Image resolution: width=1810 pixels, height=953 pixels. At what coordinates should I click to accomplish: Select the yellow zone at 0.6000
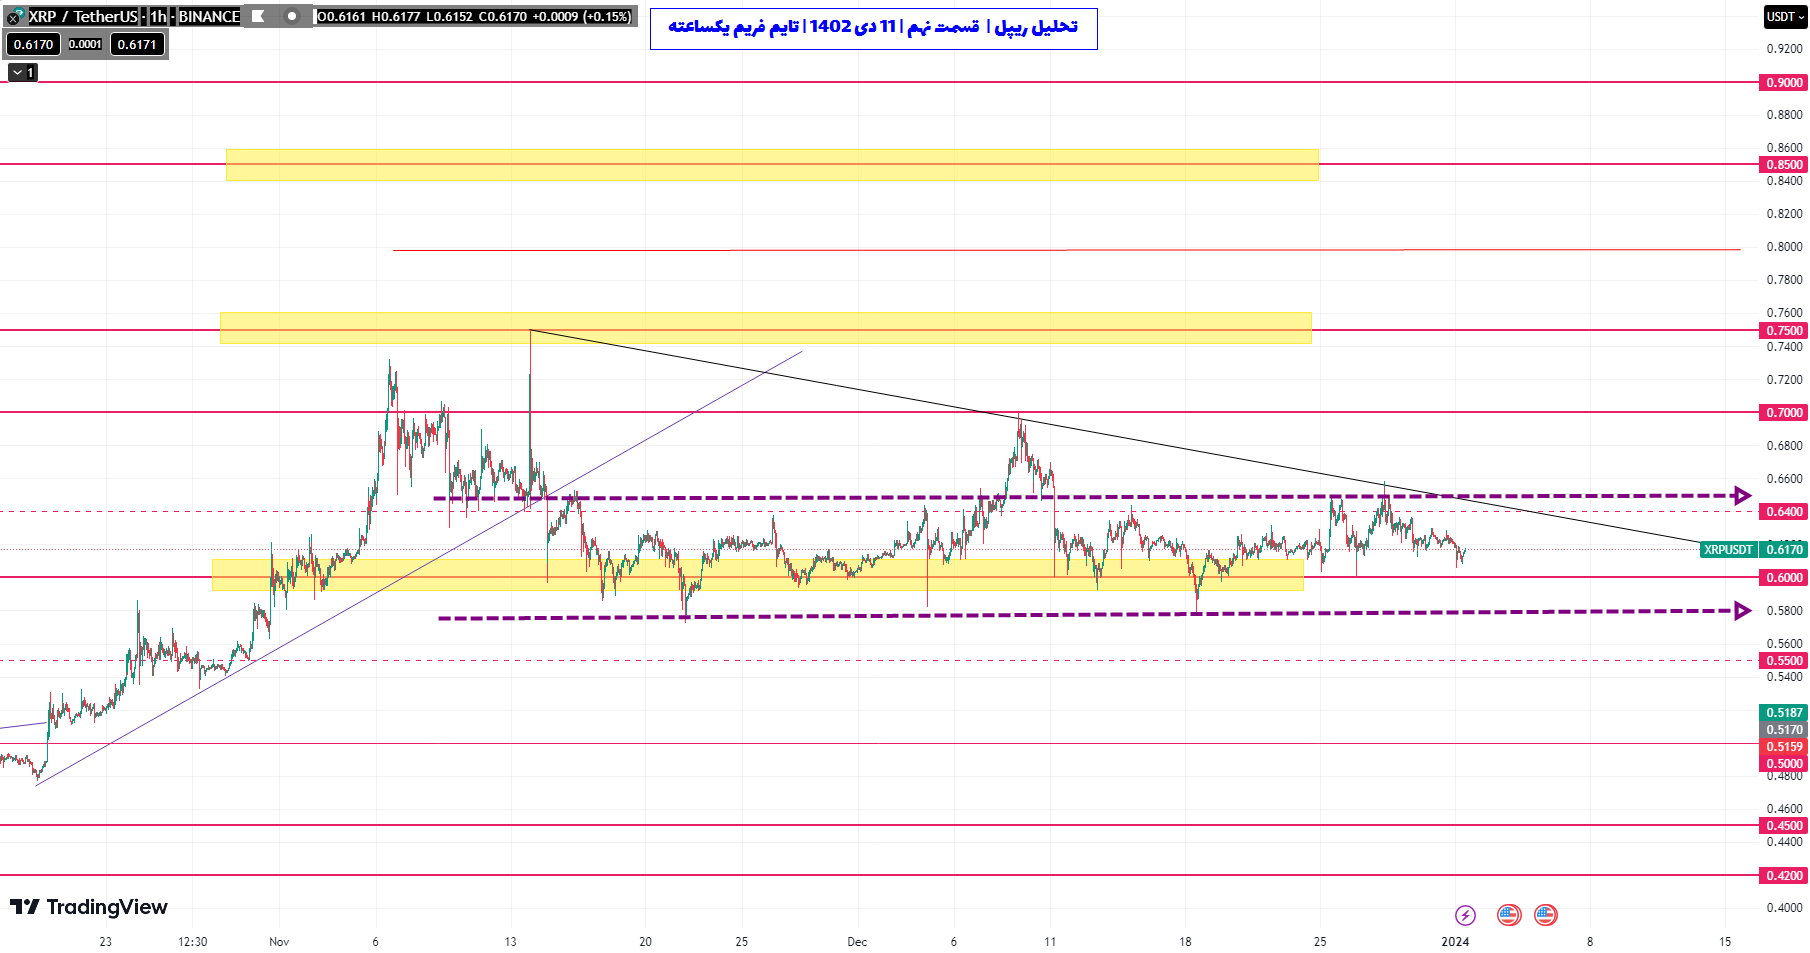point(757,575)
